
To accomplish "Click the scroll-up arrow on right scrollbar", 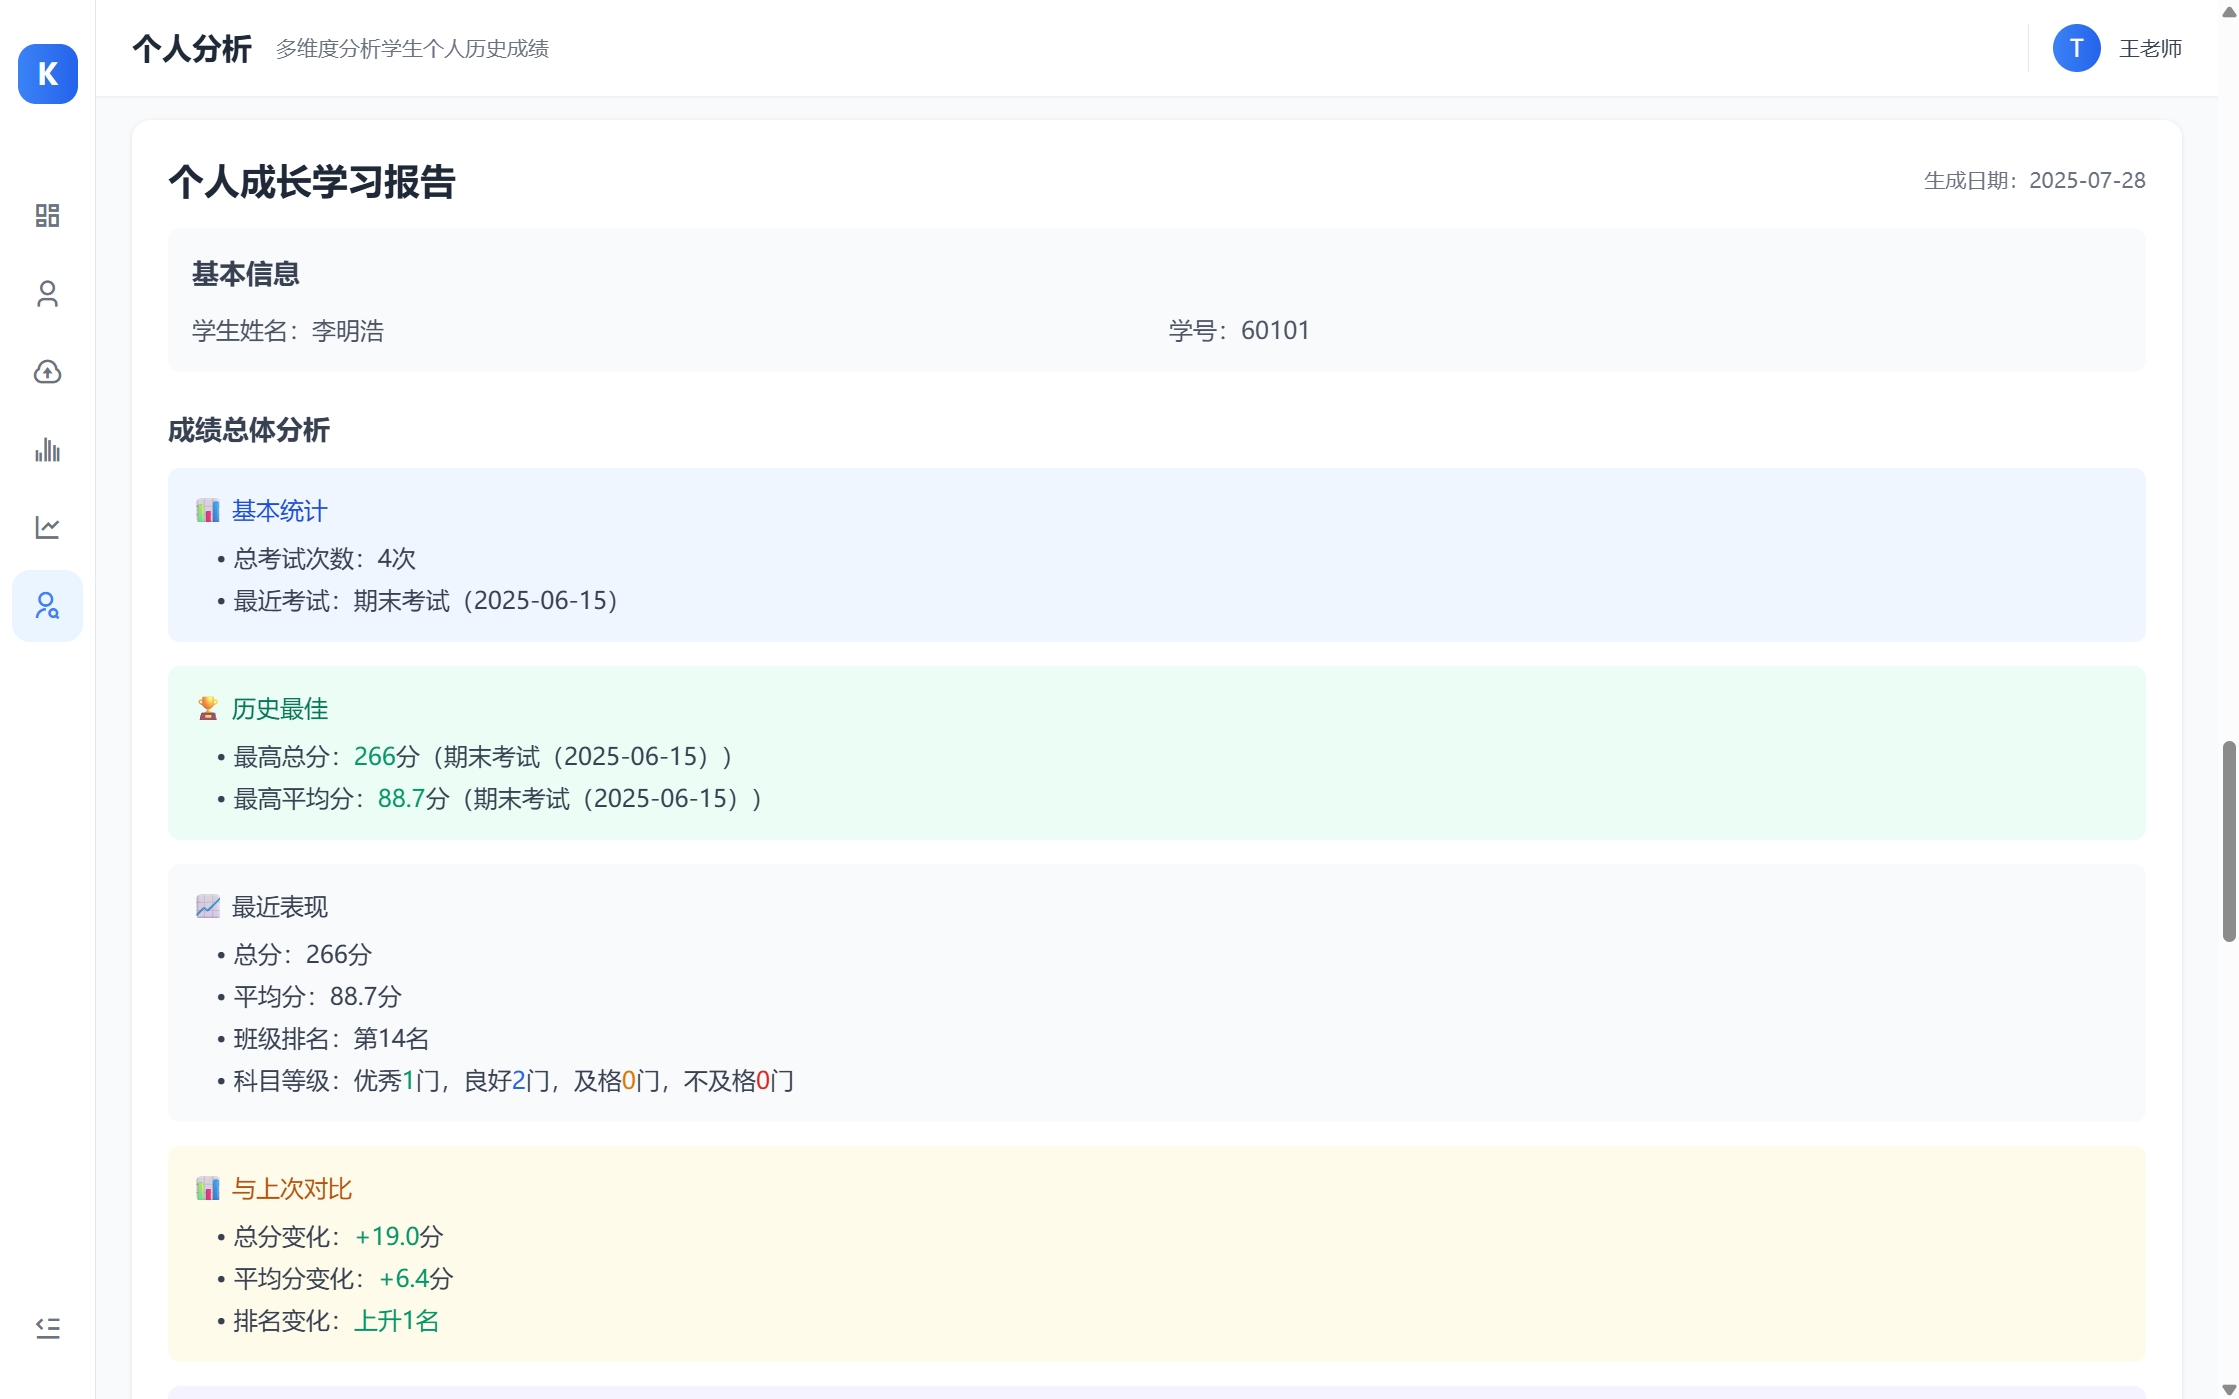I will [2228, 10].
